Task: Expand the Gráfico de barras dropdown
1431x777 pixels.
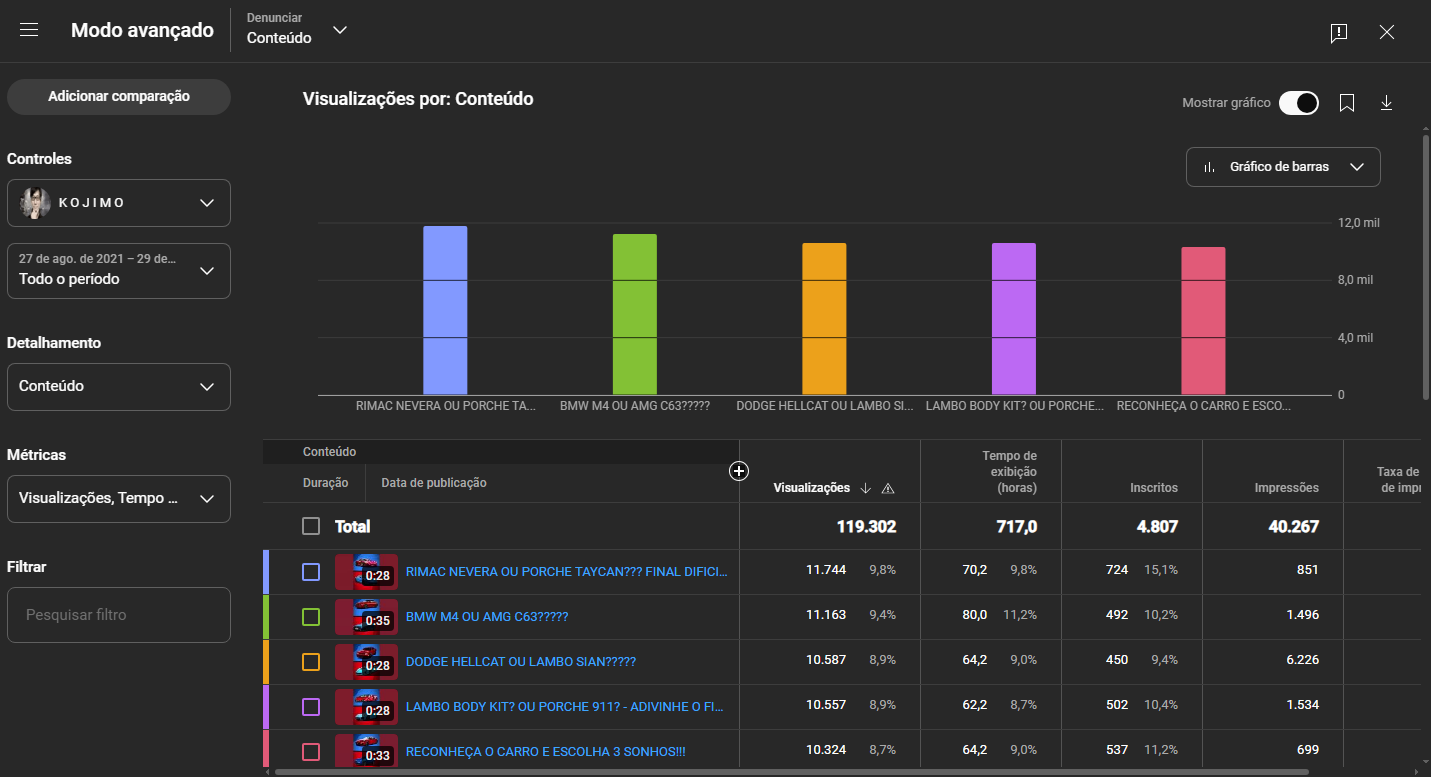Action: (1283, 167)
